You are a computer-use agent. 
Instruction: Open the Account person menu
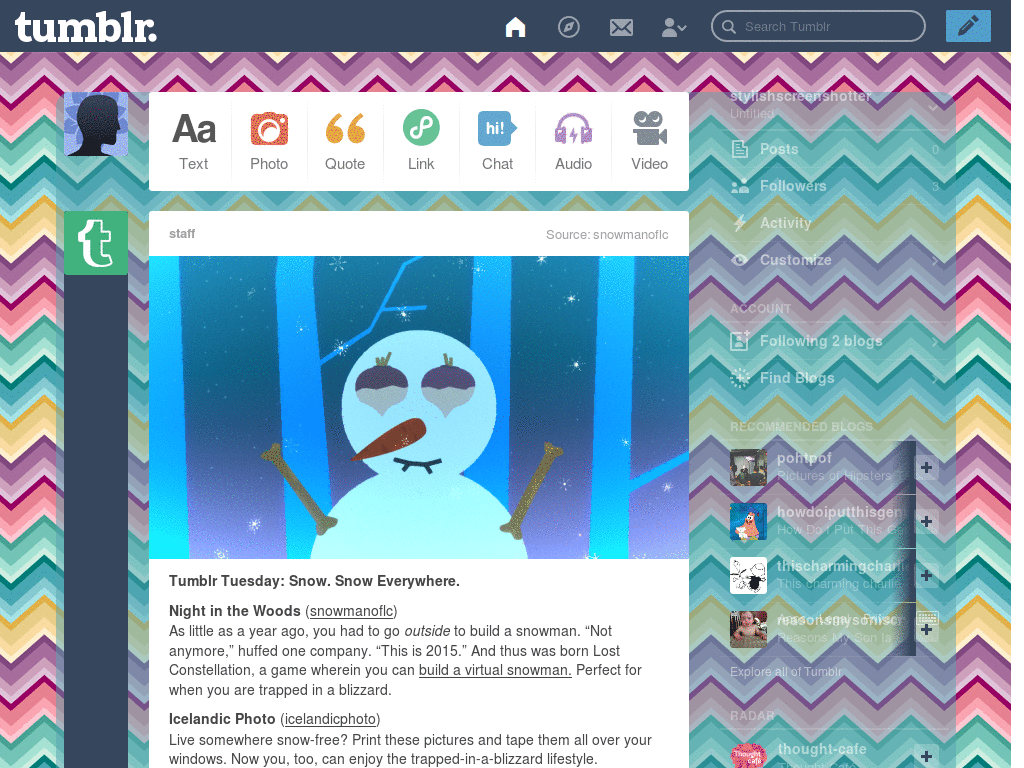pos(674,27)
